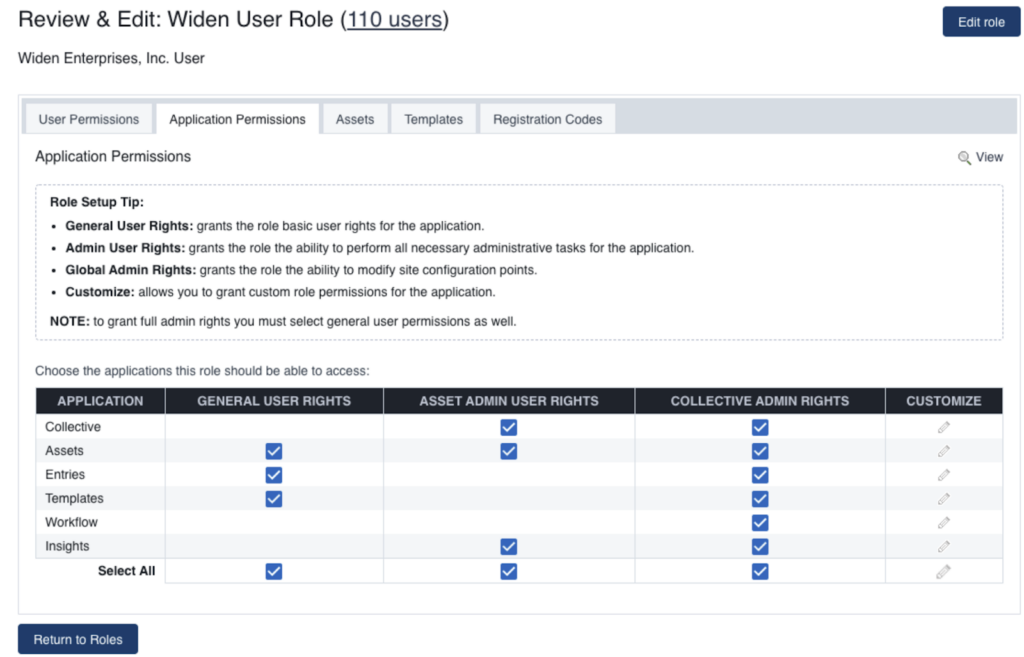Open the Assets tab
This screenshot has width=1024, height=657.
(355, 120)
